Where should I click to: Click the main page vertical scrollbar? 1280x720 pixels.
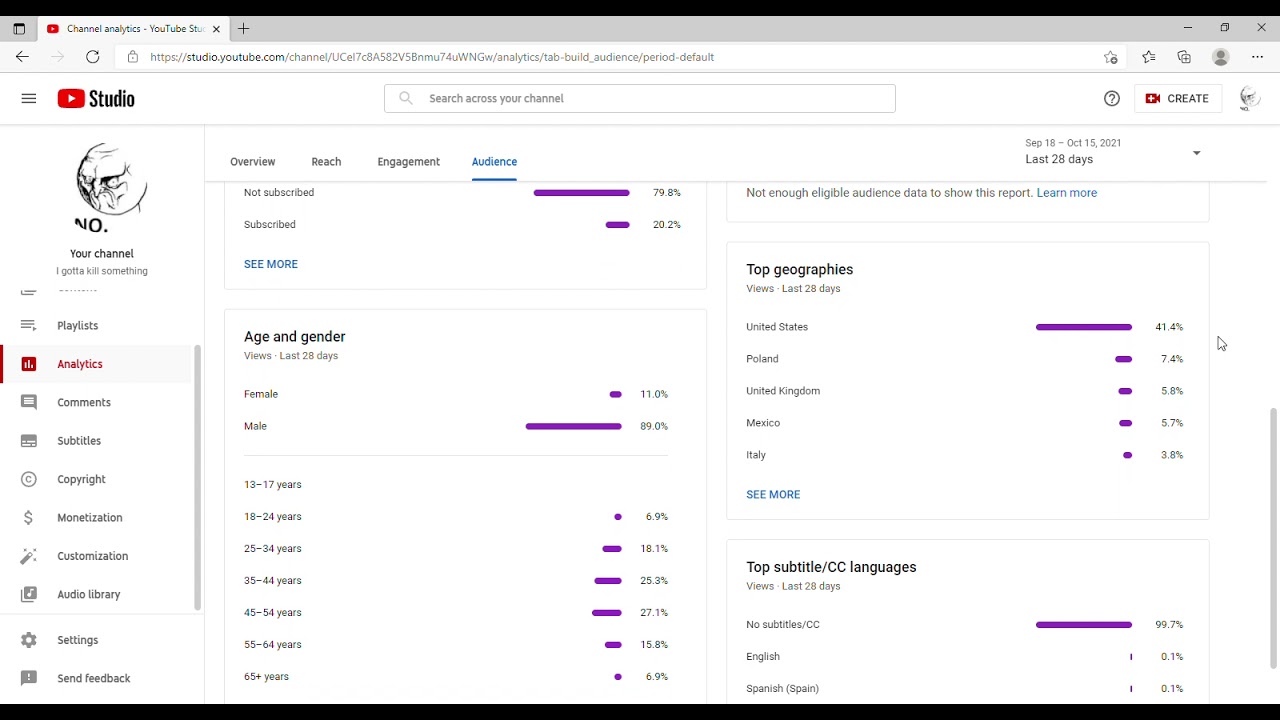1273,537
